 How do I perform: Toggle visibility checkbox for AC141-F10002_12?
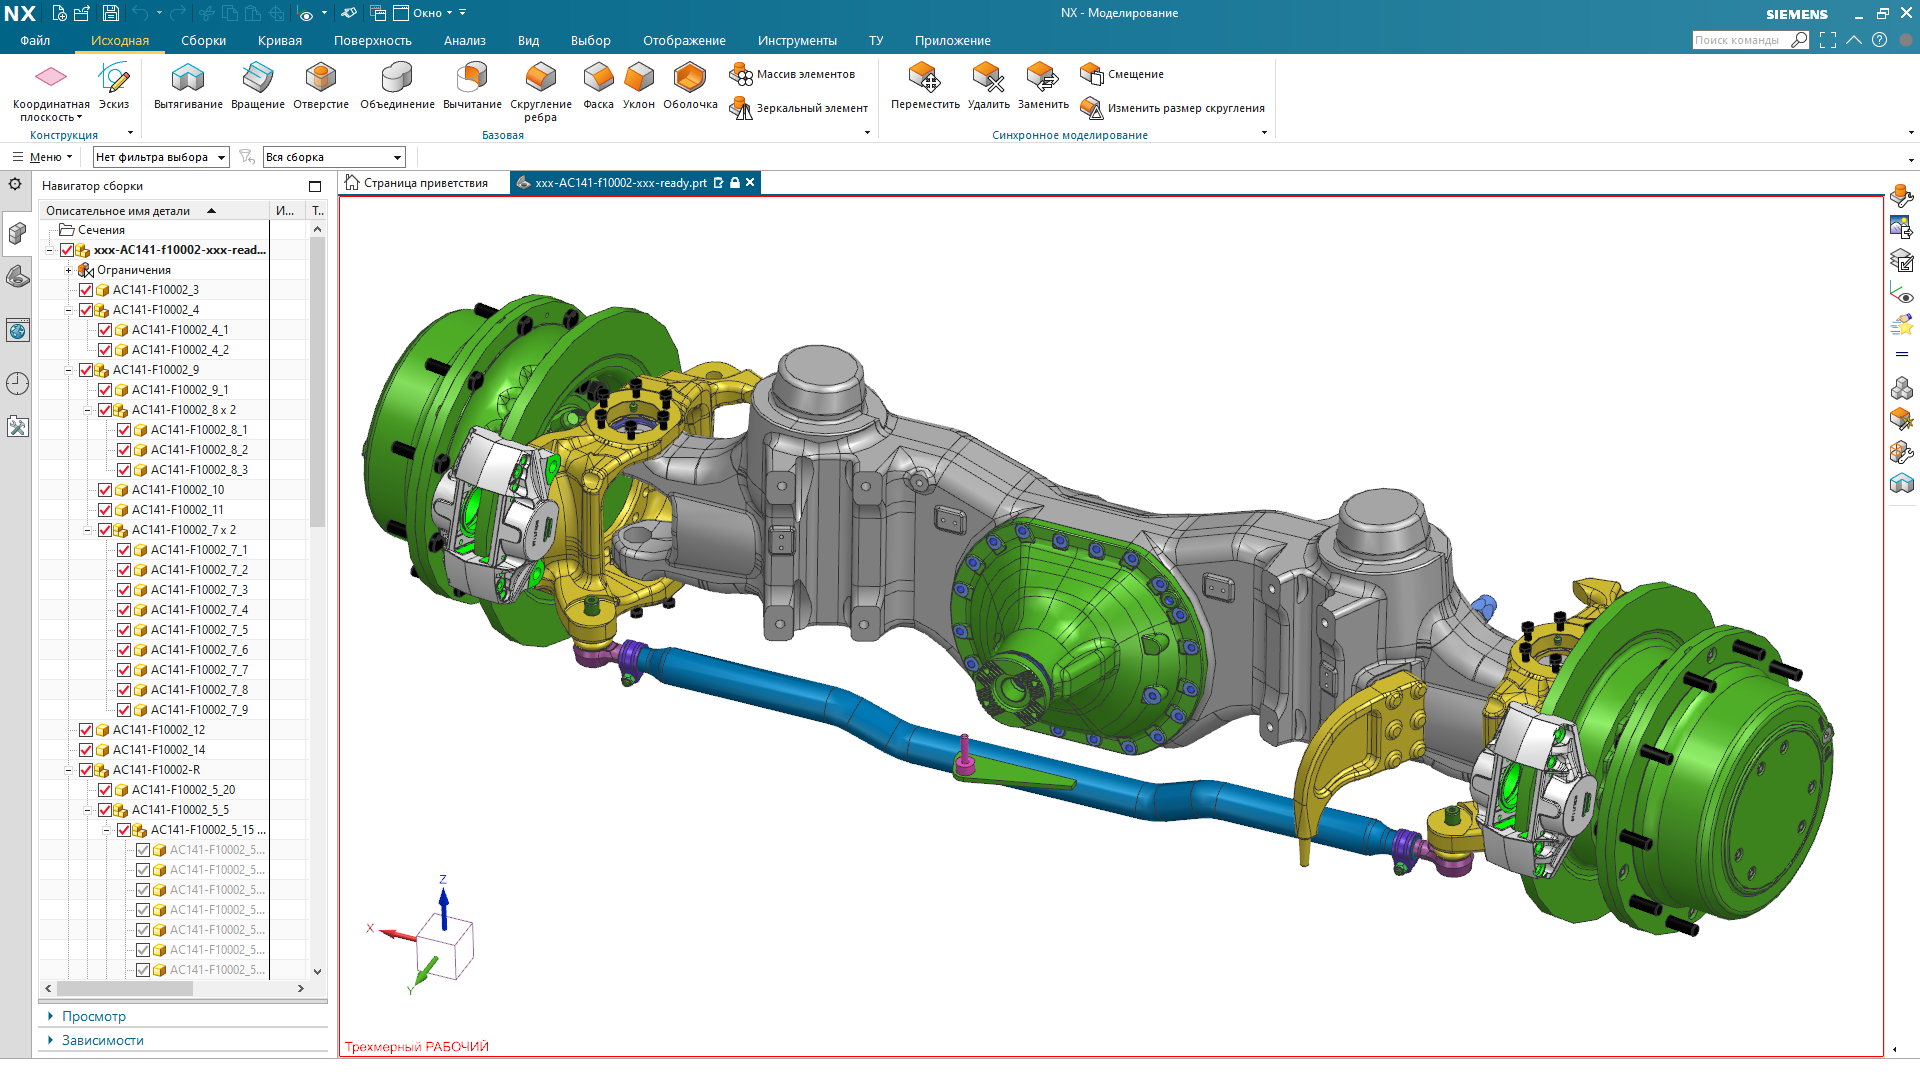tap(86, 730)
